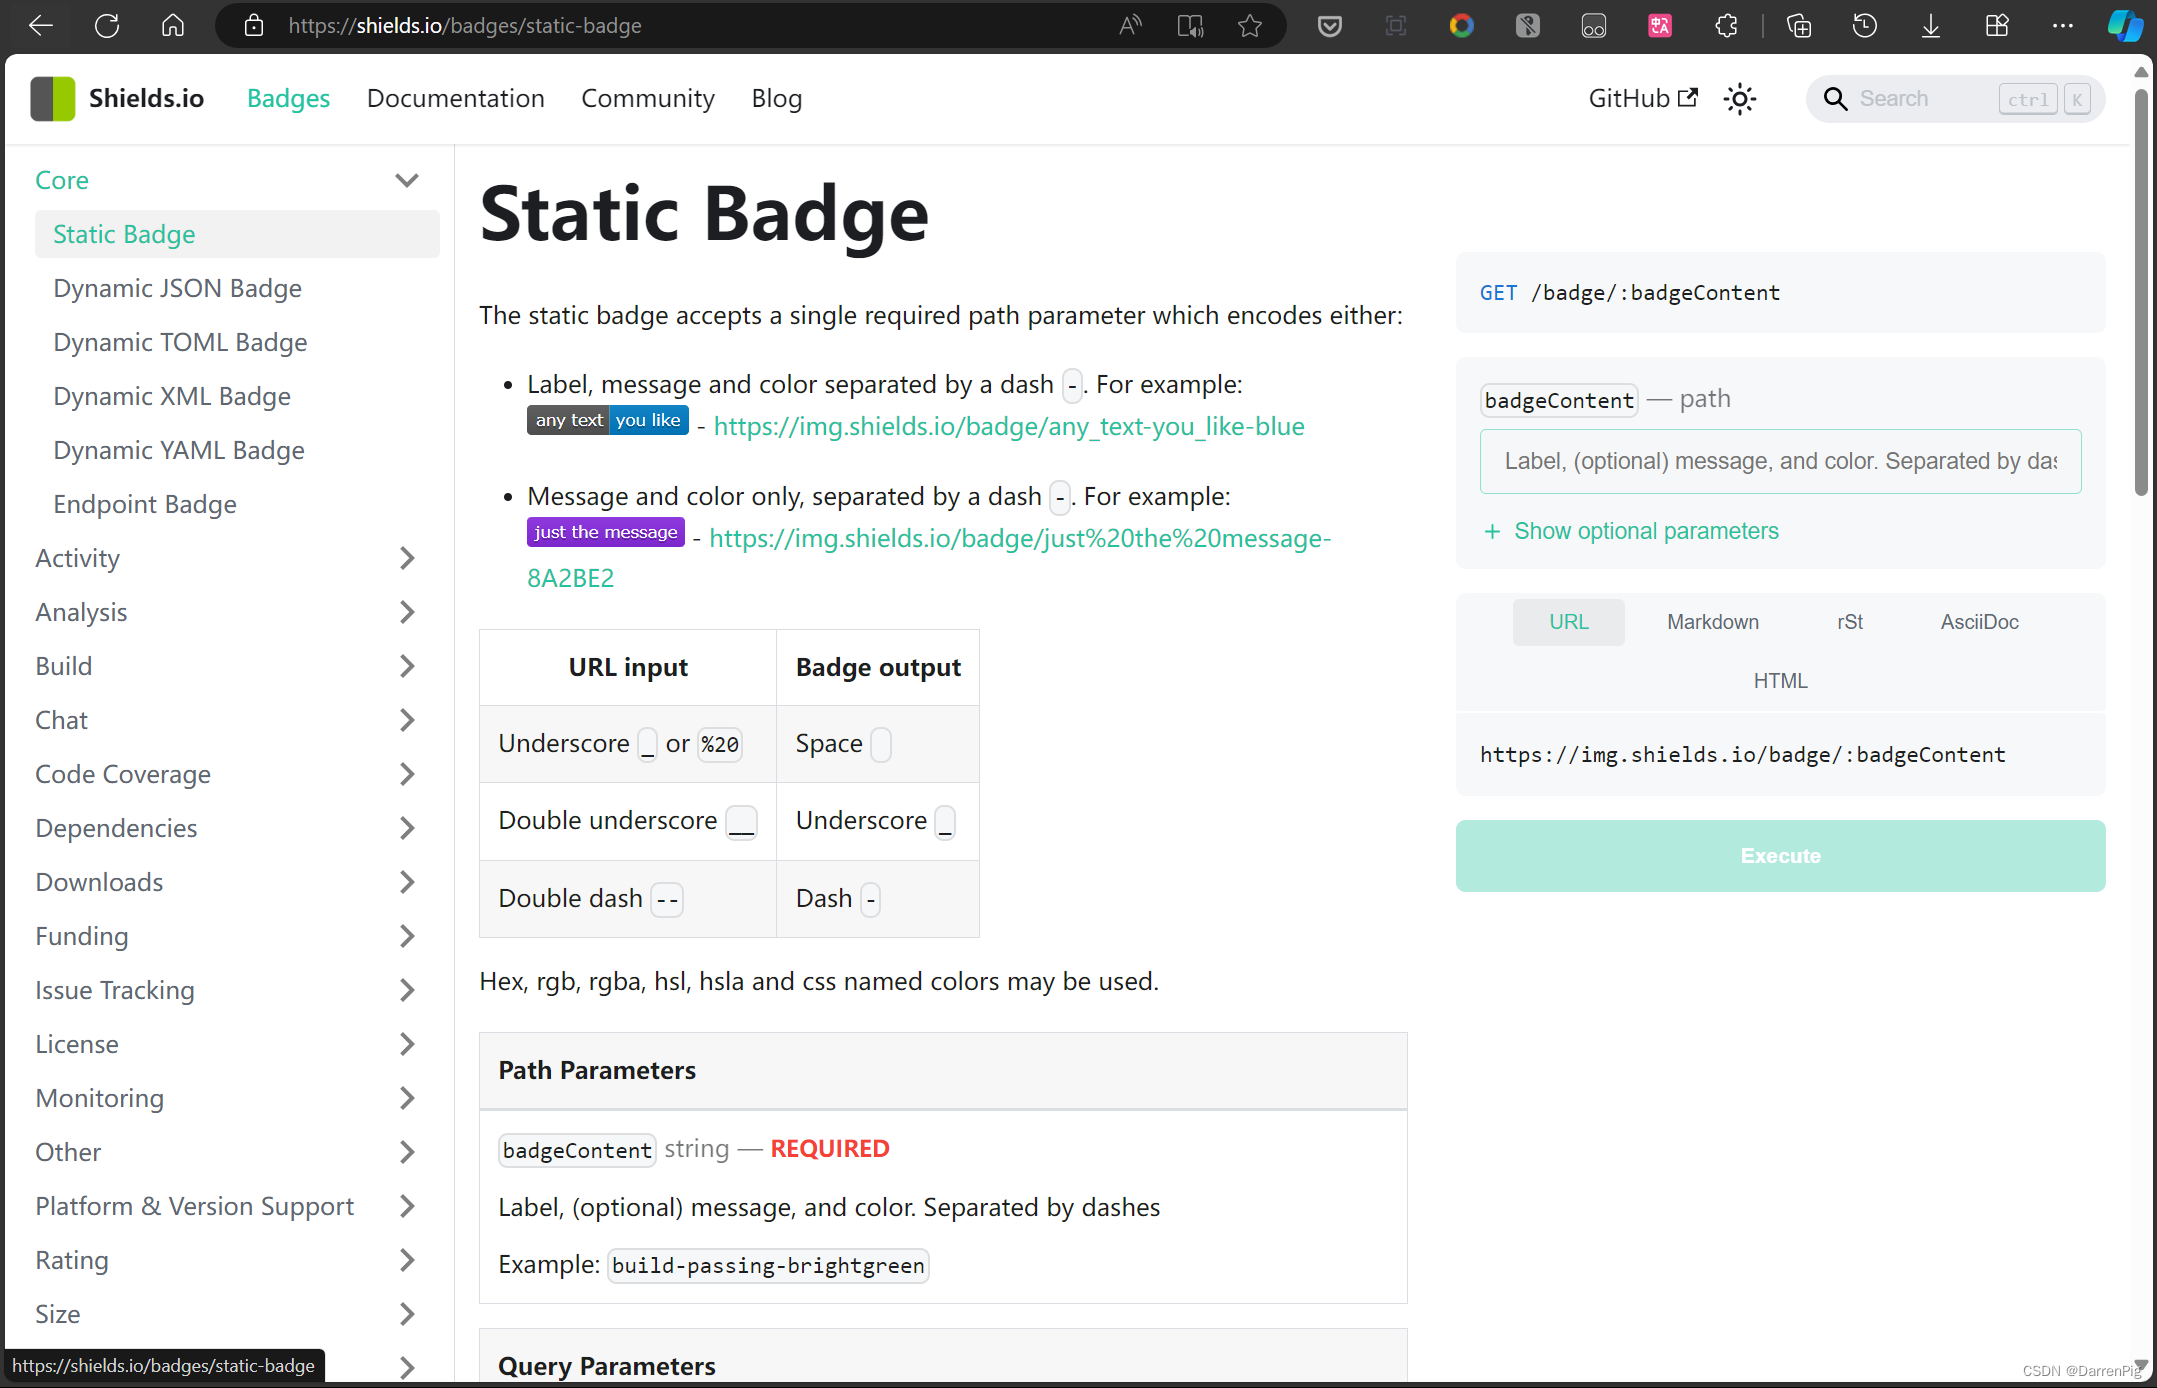Expand the Build category
Viewport: 2157px width, 1388px height.
(406, 666)
